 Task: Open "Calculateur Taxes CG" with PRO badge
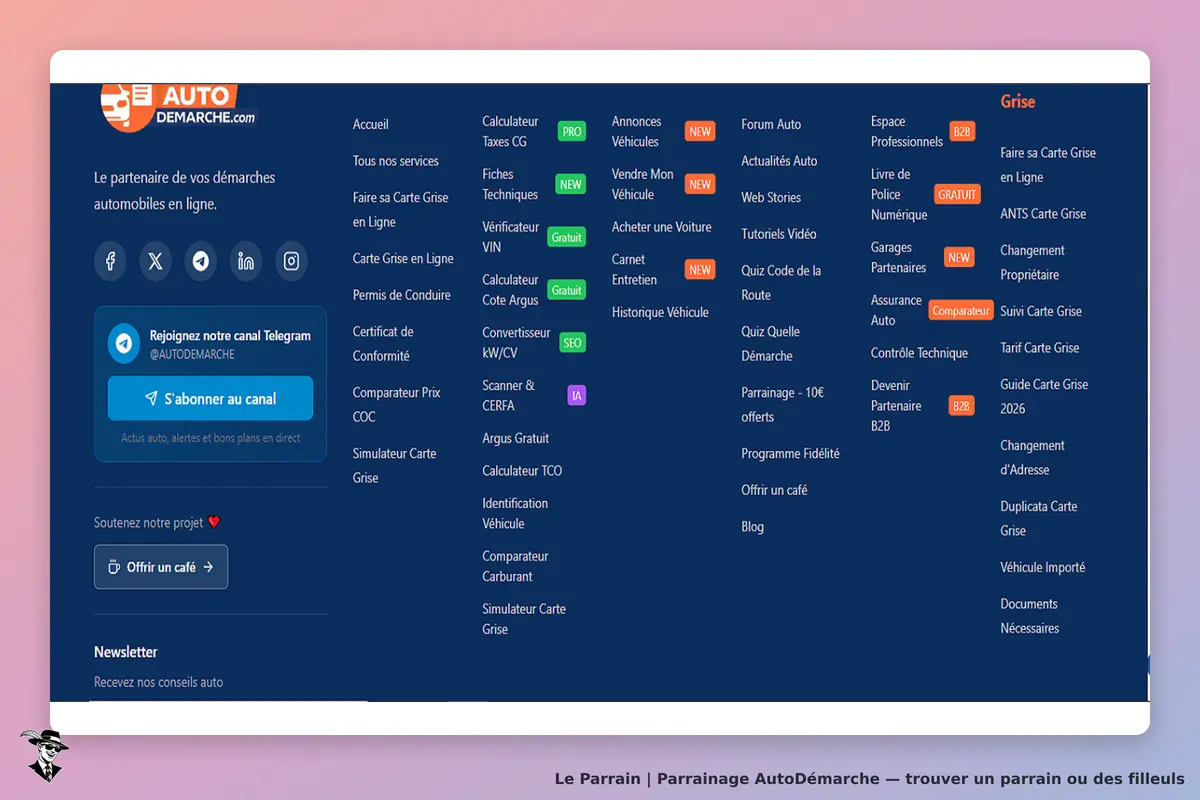(x=533, y=131)
